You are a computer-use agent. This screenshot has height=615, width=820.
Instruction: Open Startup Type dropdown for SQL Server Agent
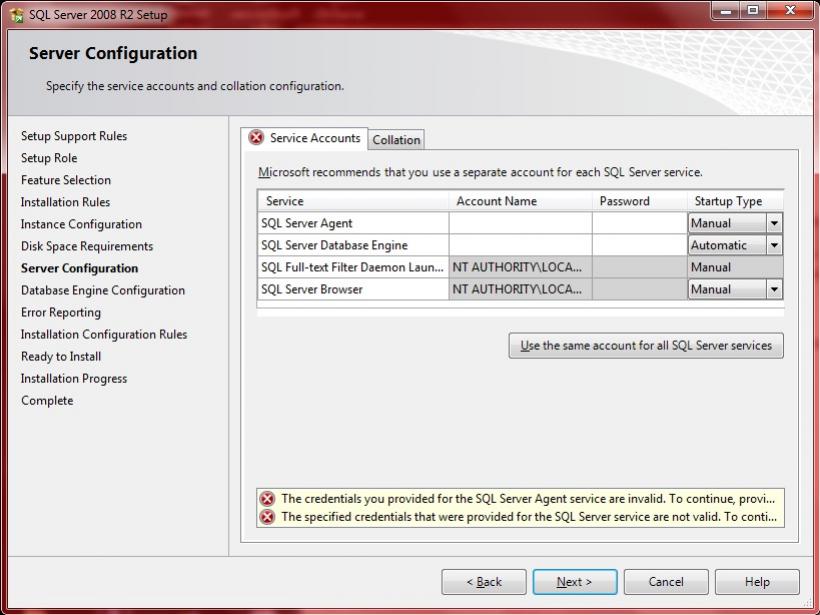(774, 223)
